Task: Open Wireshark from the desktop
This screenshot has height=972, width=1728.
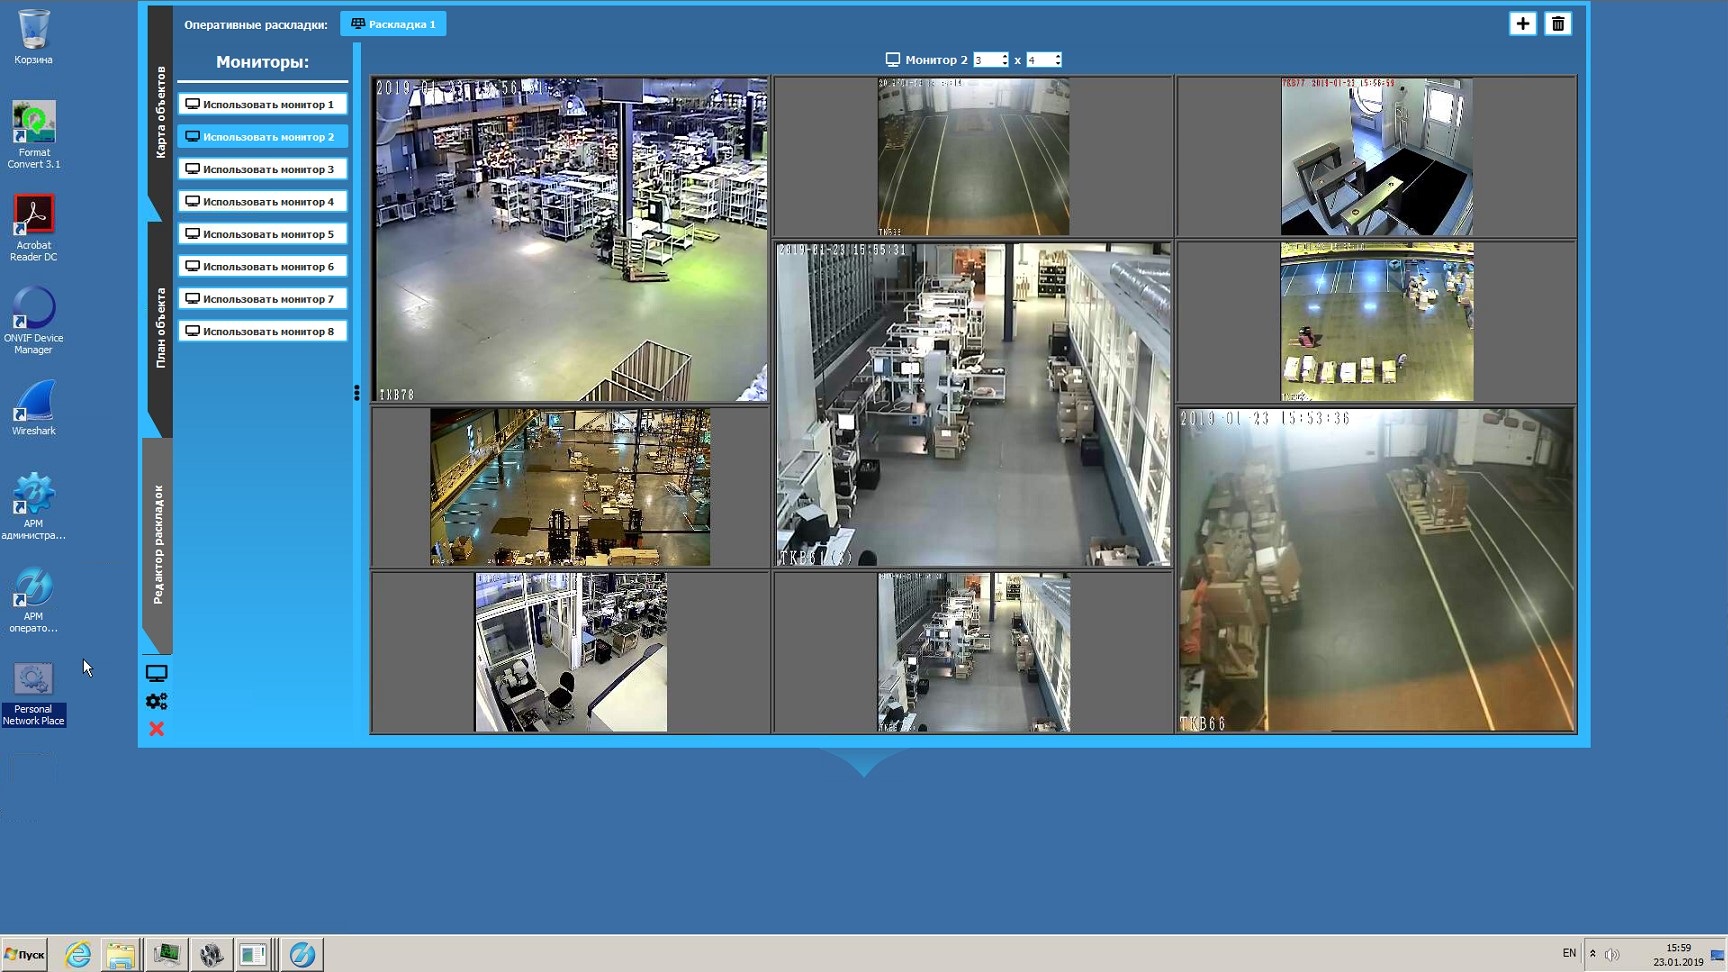Action: 33,405
